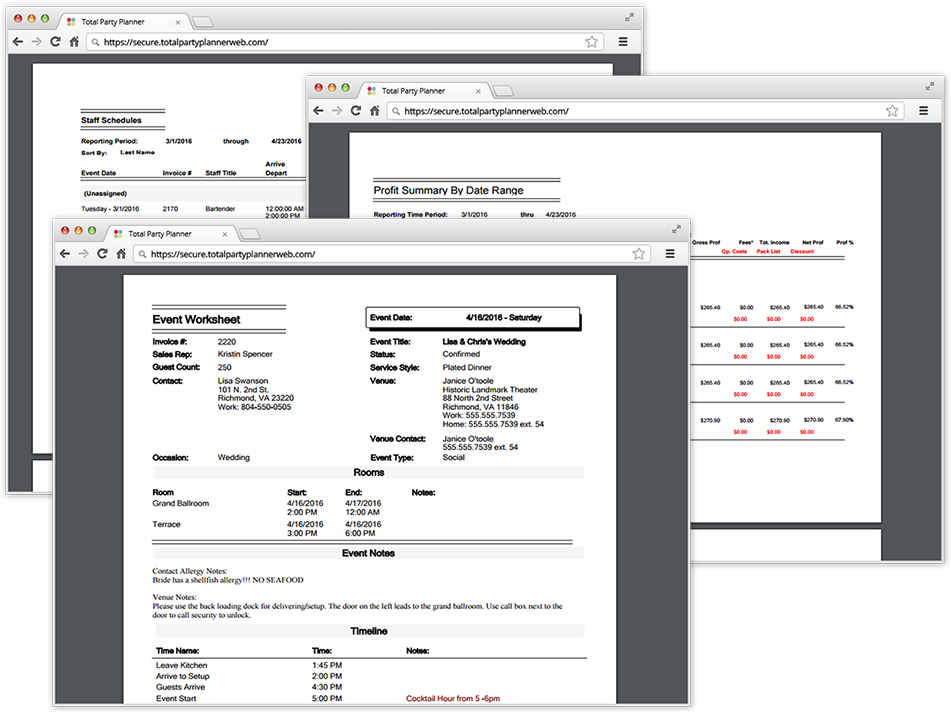Go back in the Event Worksheet browser window
Image resolution: width=951 pixels, height=726 pixels.
coord(65,254)
